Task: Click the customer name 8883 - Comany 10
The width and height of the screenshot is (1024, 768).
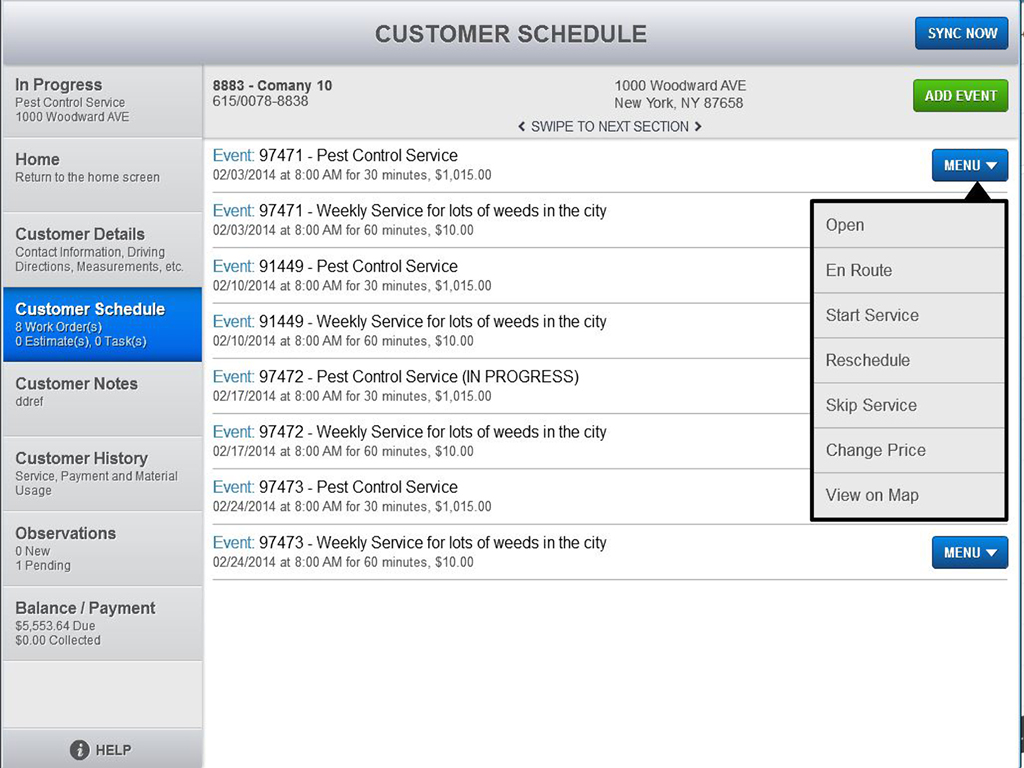Action: coord(272,86)
